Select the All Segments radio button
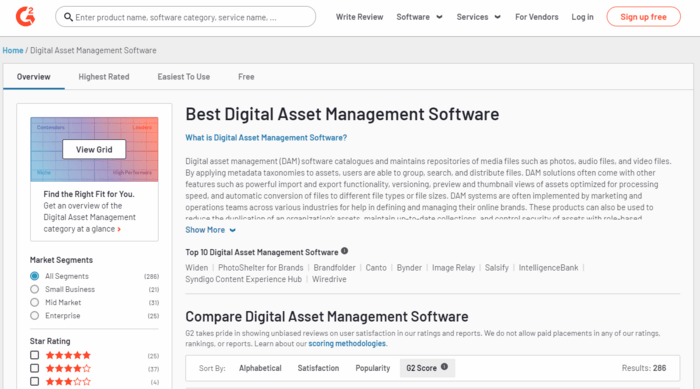This screenshot has height=389, width=700. pyautogui.click(x=34, y=276)
